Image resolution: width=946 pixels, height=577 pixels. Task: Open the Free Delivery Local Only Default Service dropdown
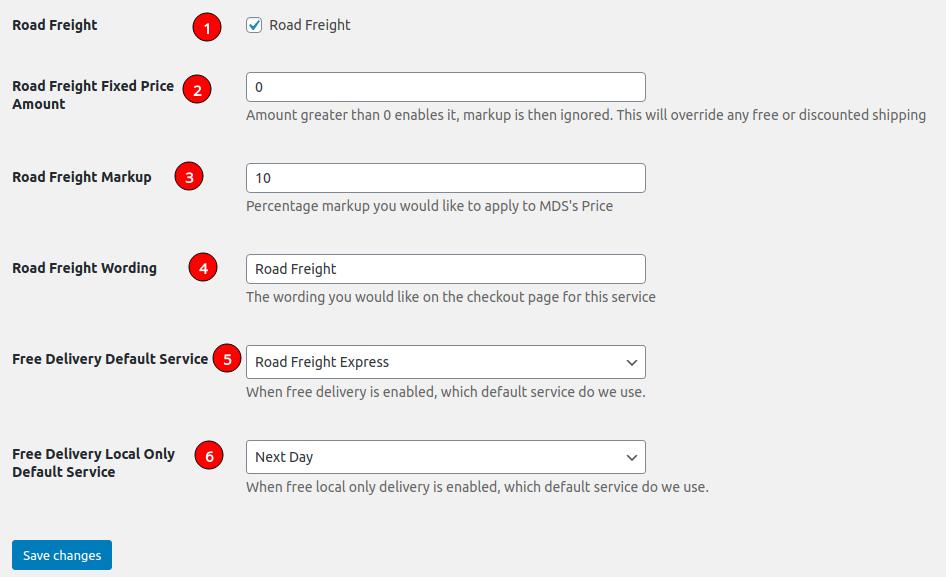pos(445,456)
